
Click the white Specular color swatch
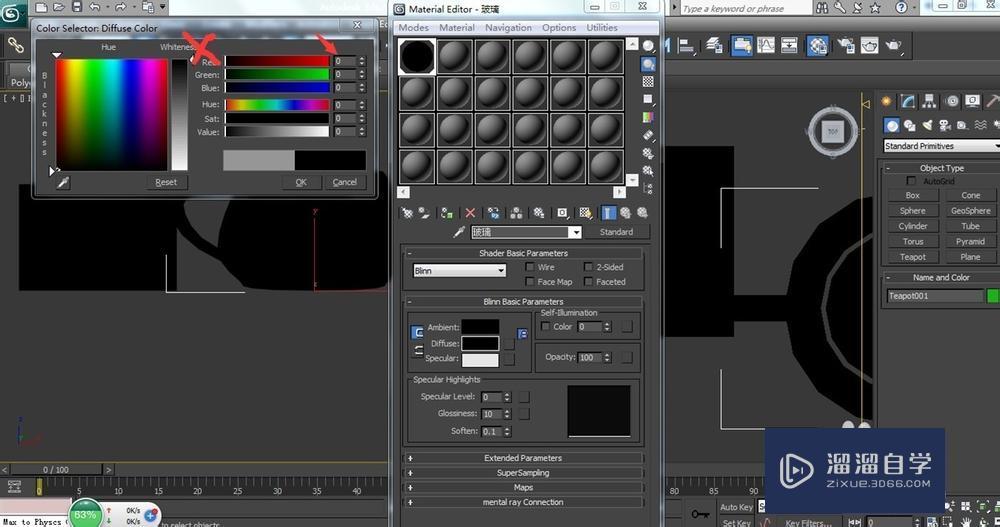tap(480, 360)
